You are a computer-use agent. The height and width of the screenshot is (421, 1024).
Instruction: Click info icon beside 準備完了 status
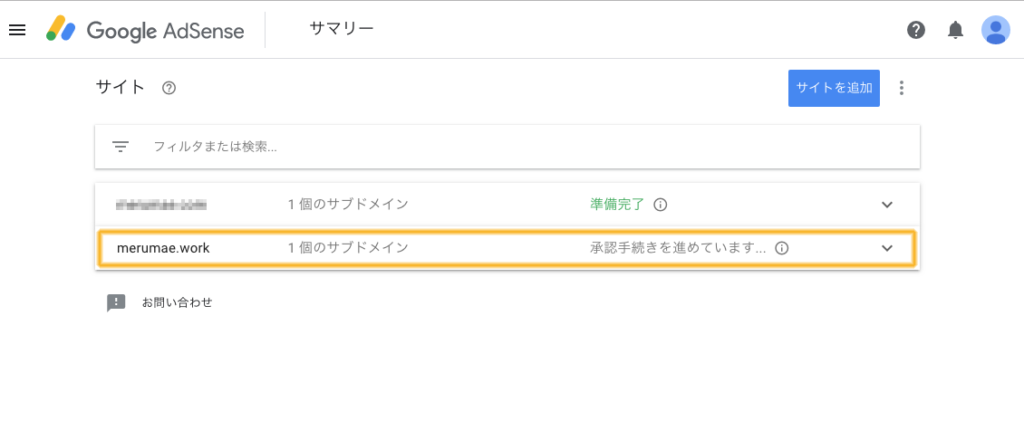pyautogui.click(x=660, y=205)
